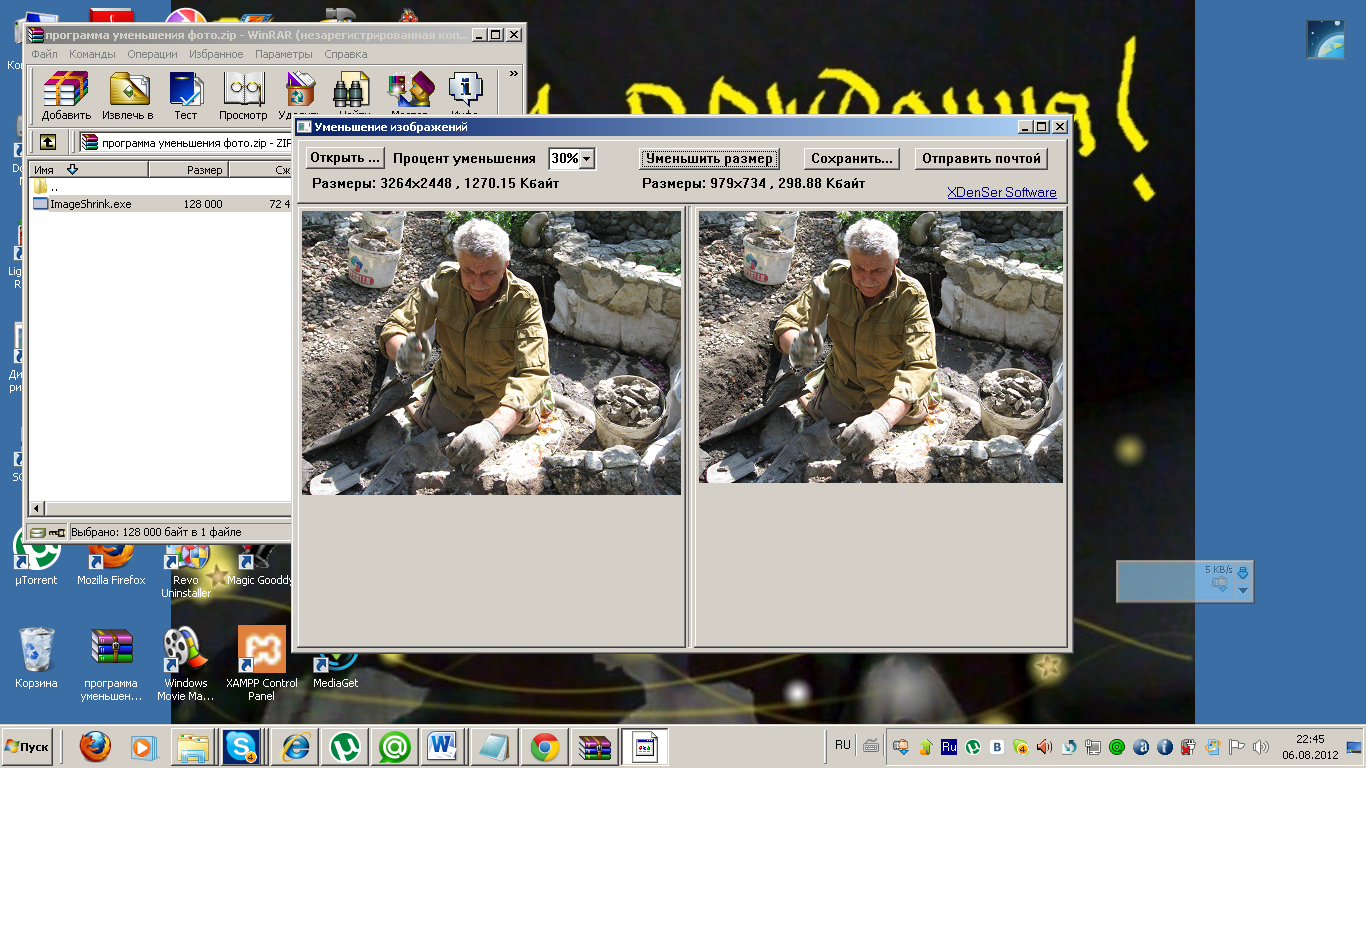Click WinRAR's Просмотр (View) toolbar icon
The width and height of the screenshot is (1366, 928).
(x=243, y=95)
